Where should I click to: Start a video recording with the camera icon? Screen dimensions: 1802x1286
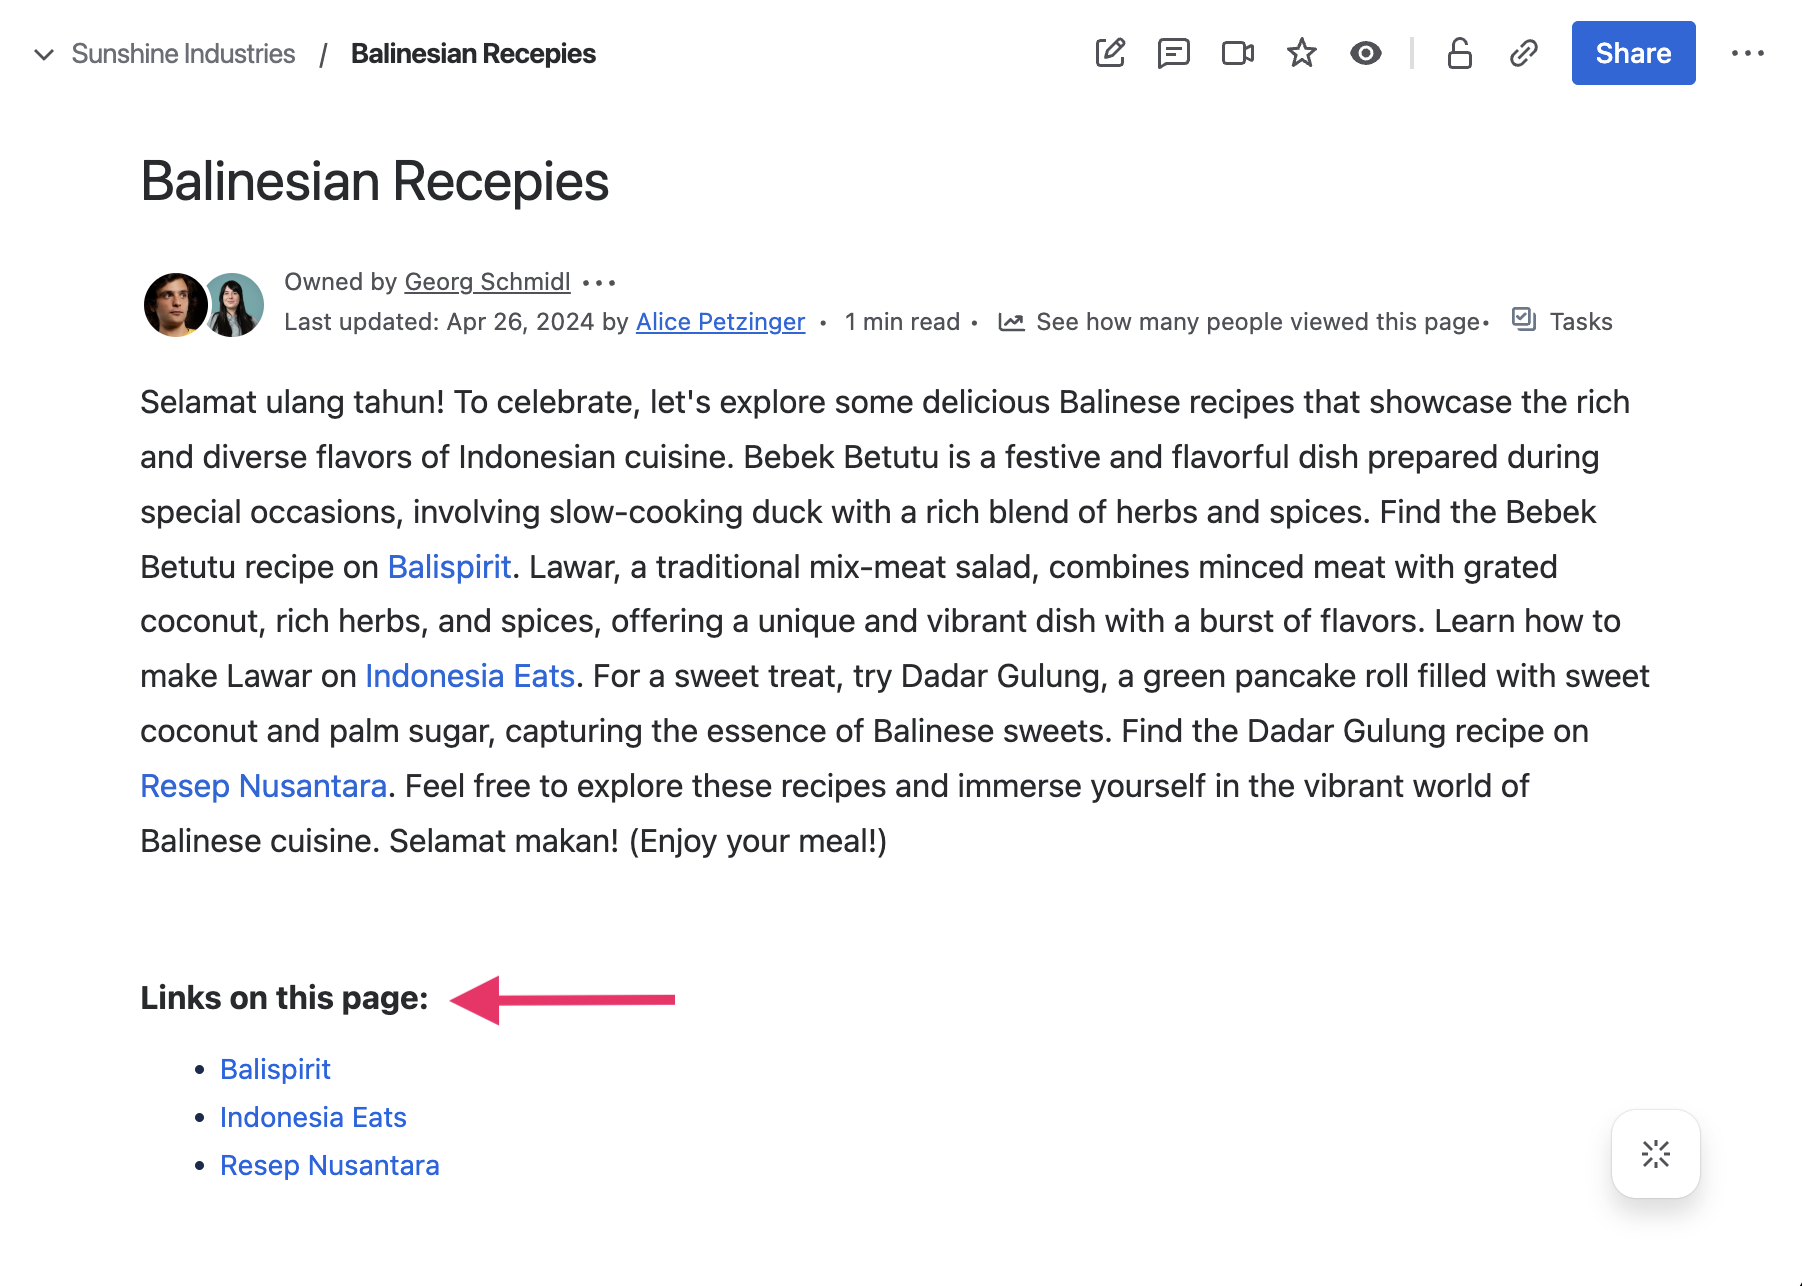tap(1237, 54)
